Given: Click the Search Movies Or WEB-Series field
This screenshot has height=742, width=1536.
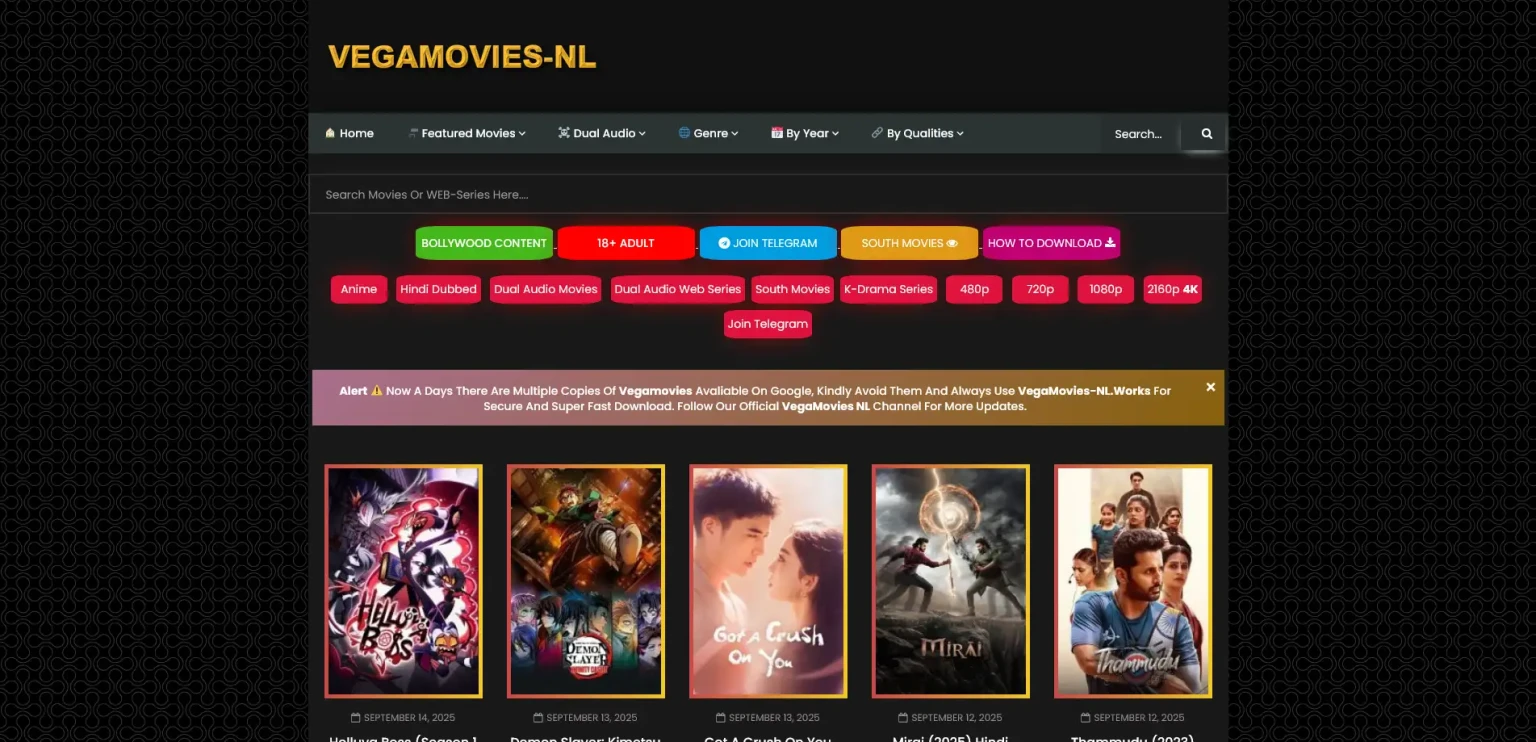Looking at the screenshot, I should [x=768, y=194].
